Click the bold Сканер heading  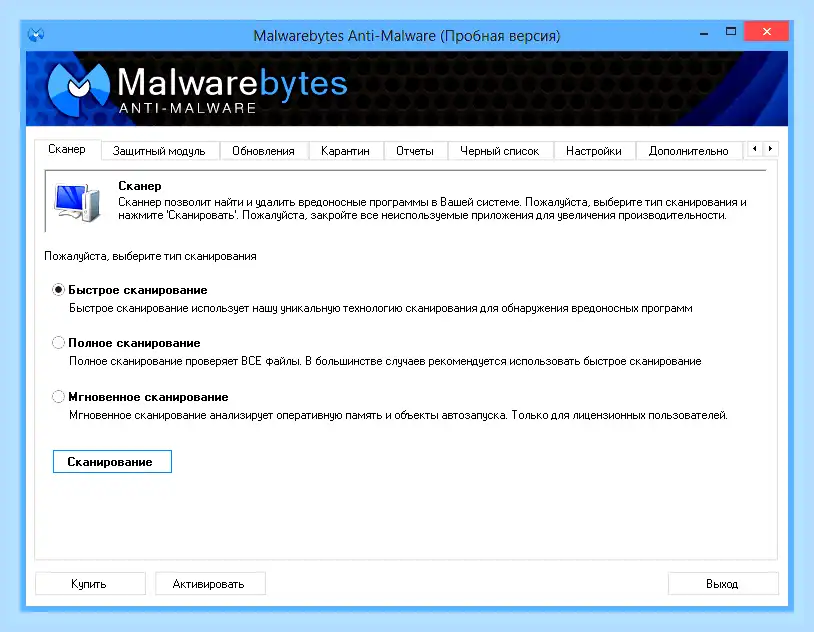140,186
